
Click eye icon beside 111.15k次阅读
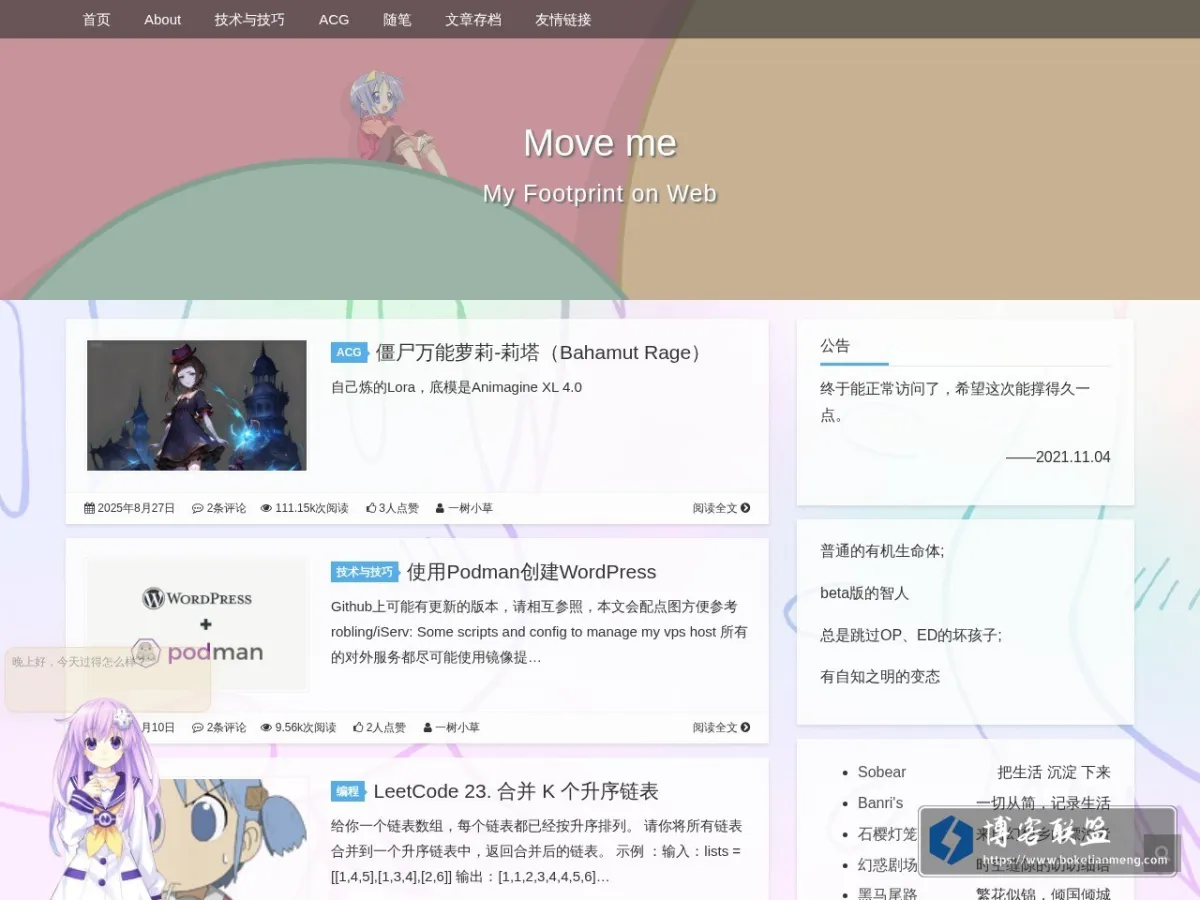(x=266, y=508)
